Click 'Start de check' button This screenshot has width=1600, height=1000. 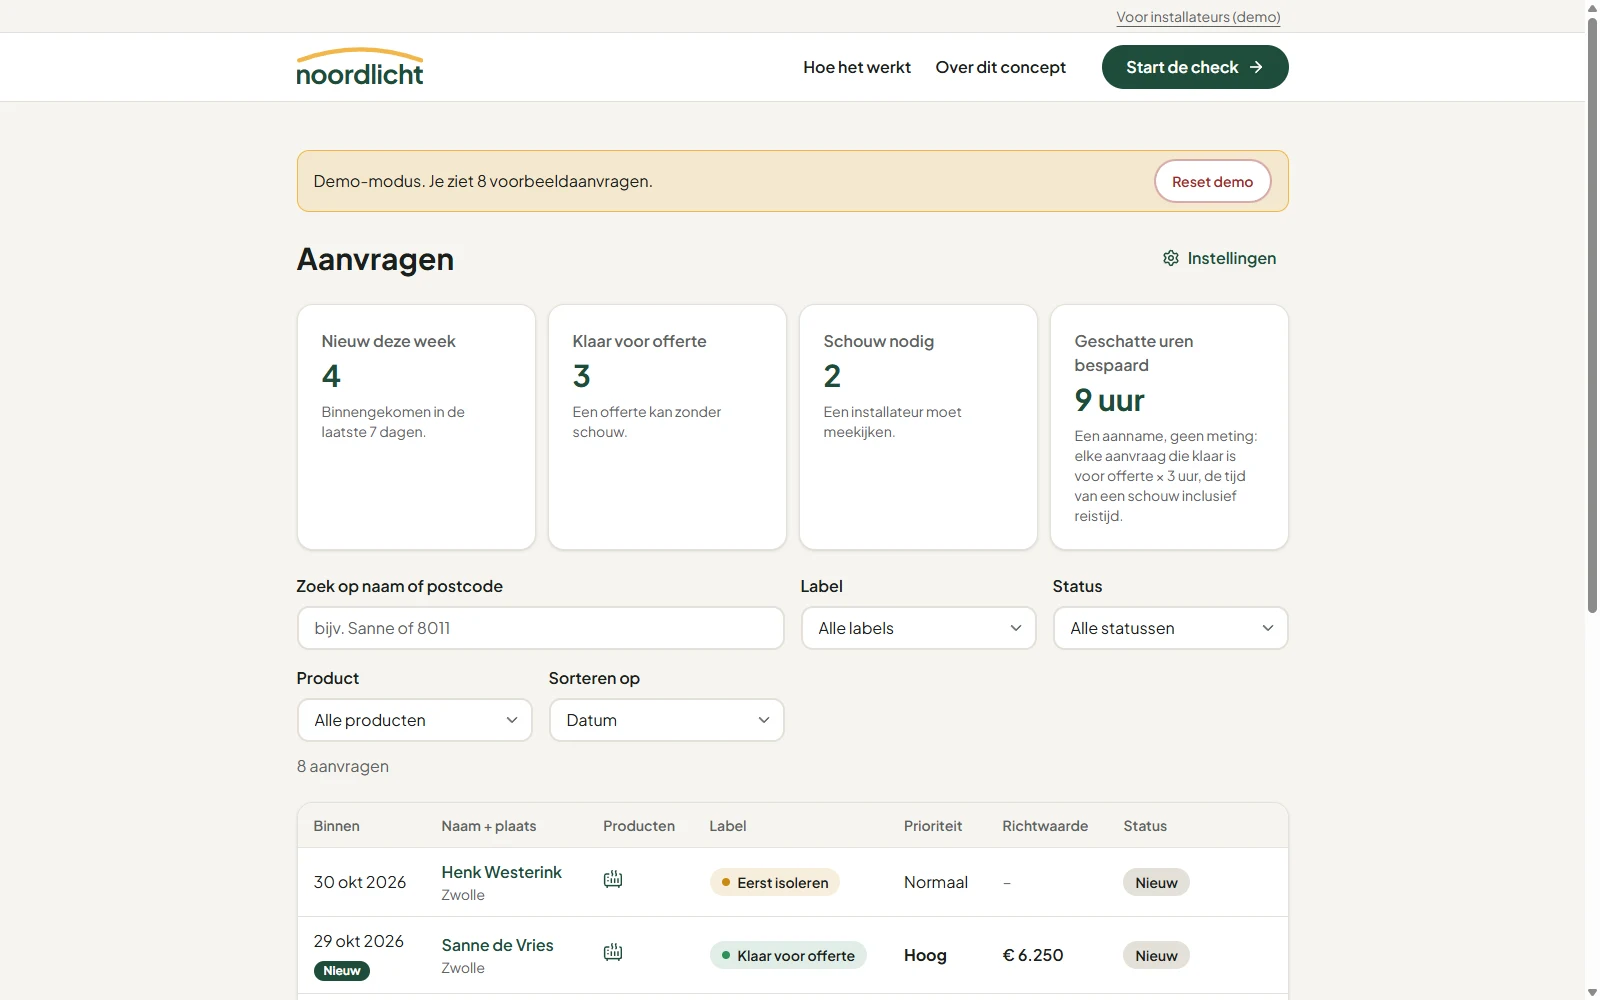click(1195, 67)
